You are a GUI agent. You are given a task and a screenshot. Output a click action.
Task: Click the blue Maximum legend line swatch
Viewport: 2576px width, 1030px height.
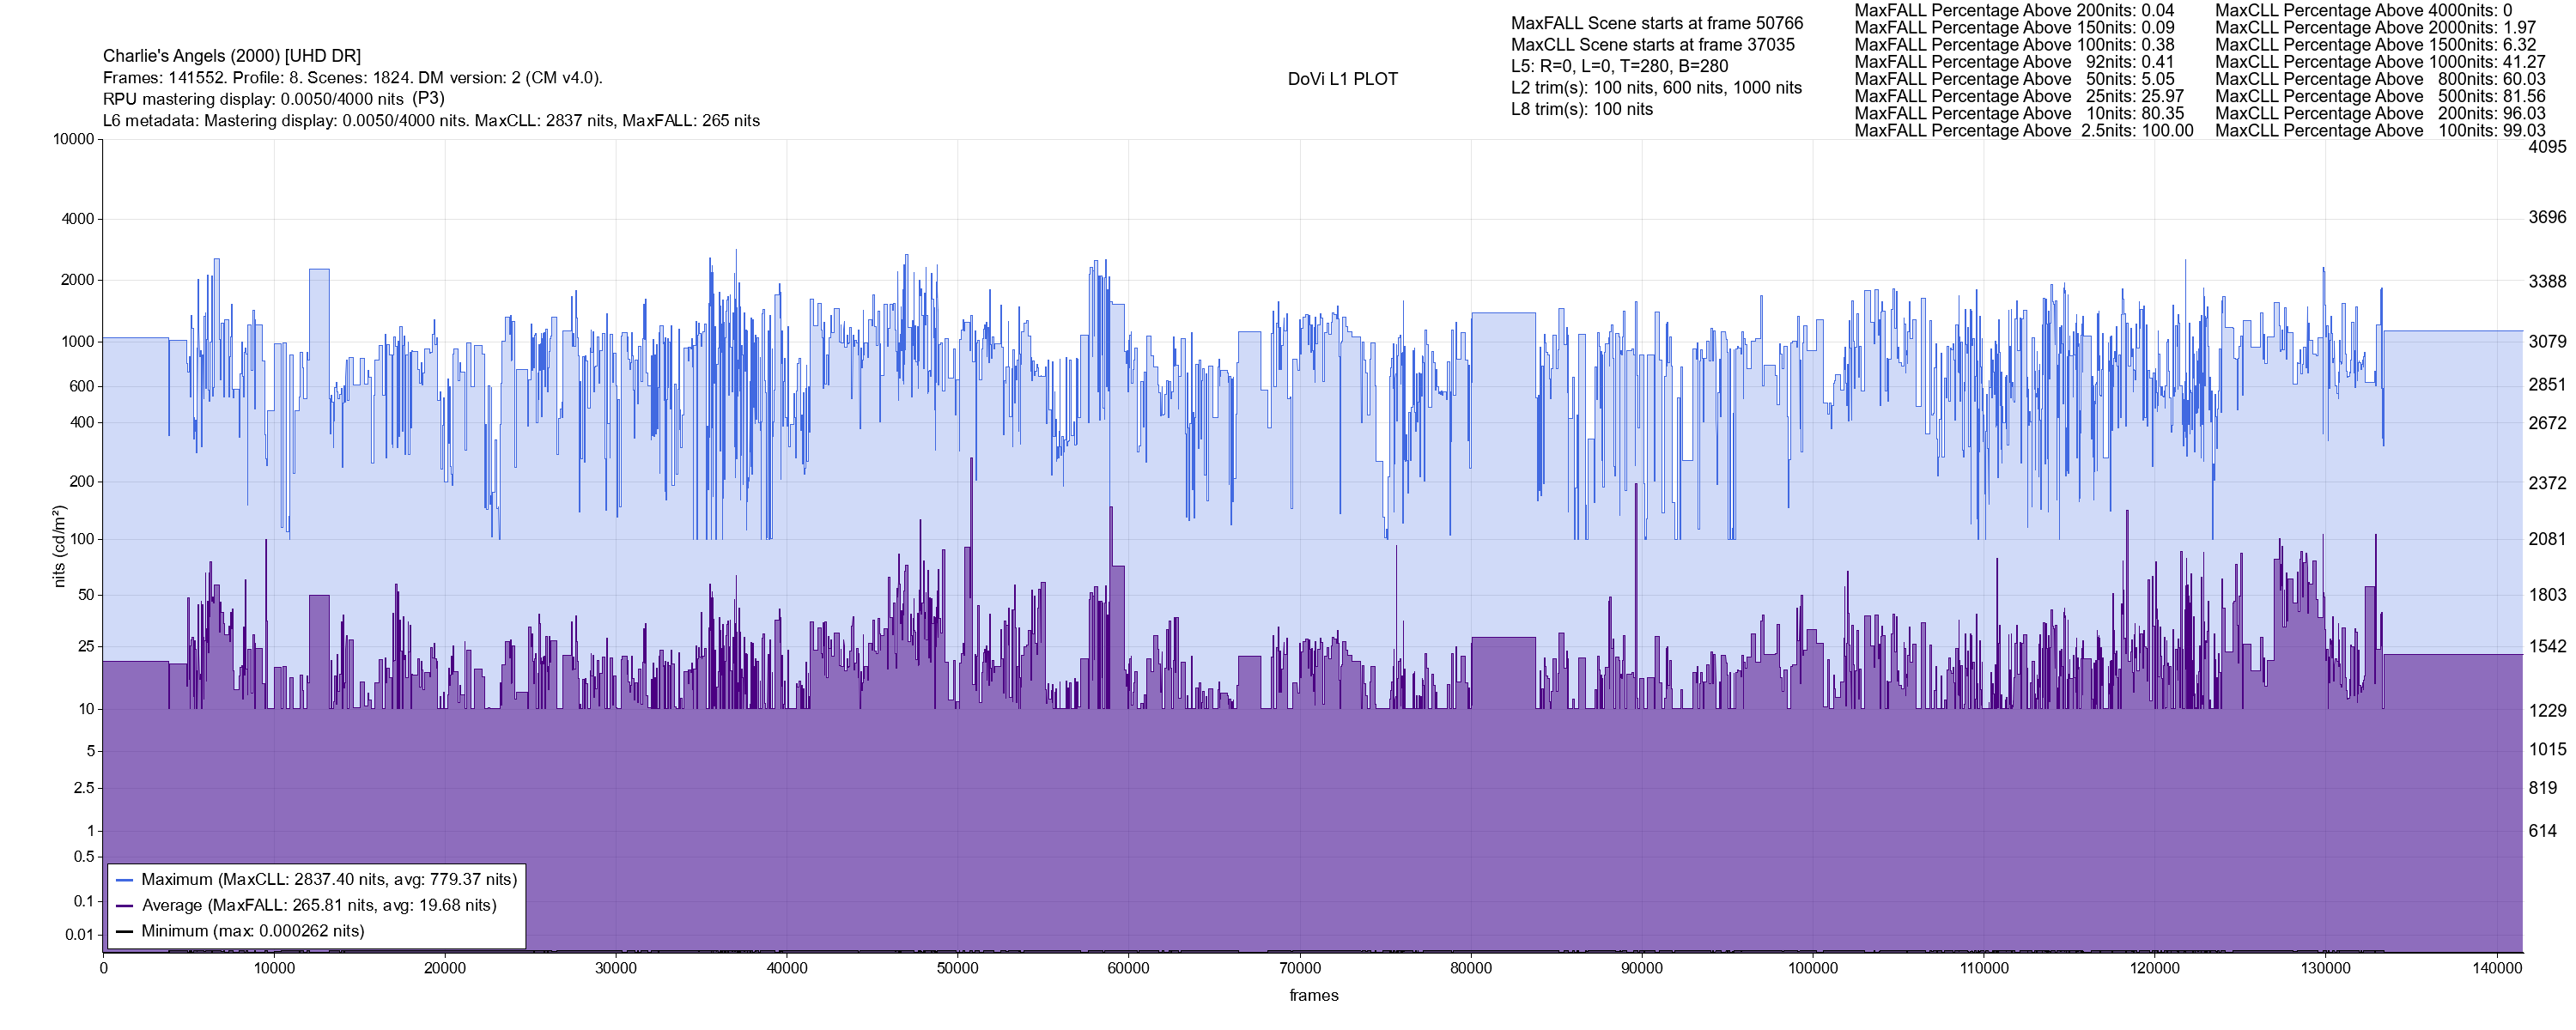125,880
